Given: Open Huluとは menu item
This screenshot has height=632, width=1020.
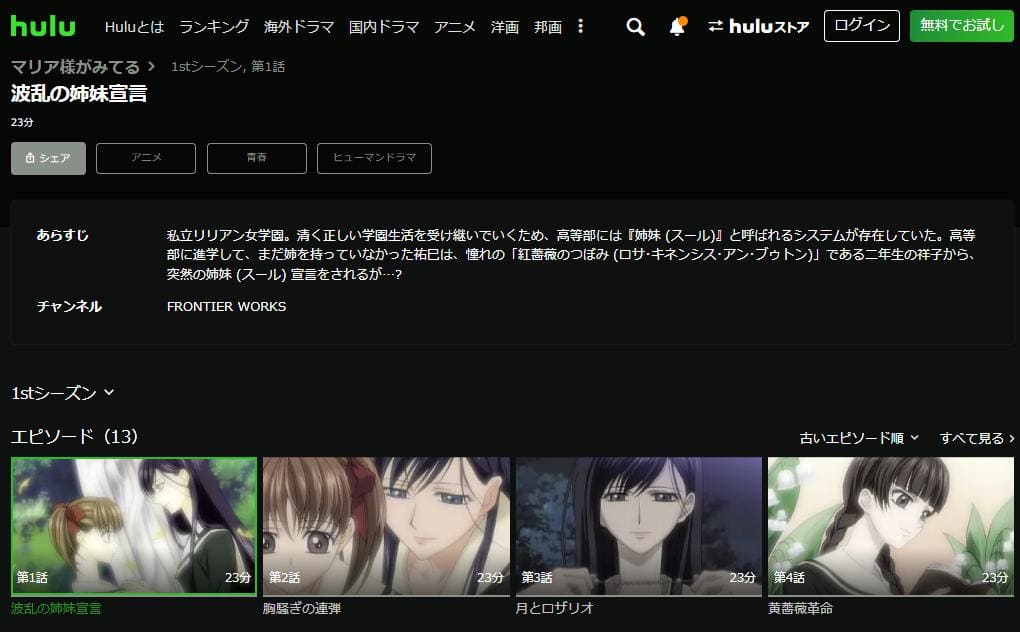Looking at the screenshot, I should pyautogui.click(x=134, y=27).
